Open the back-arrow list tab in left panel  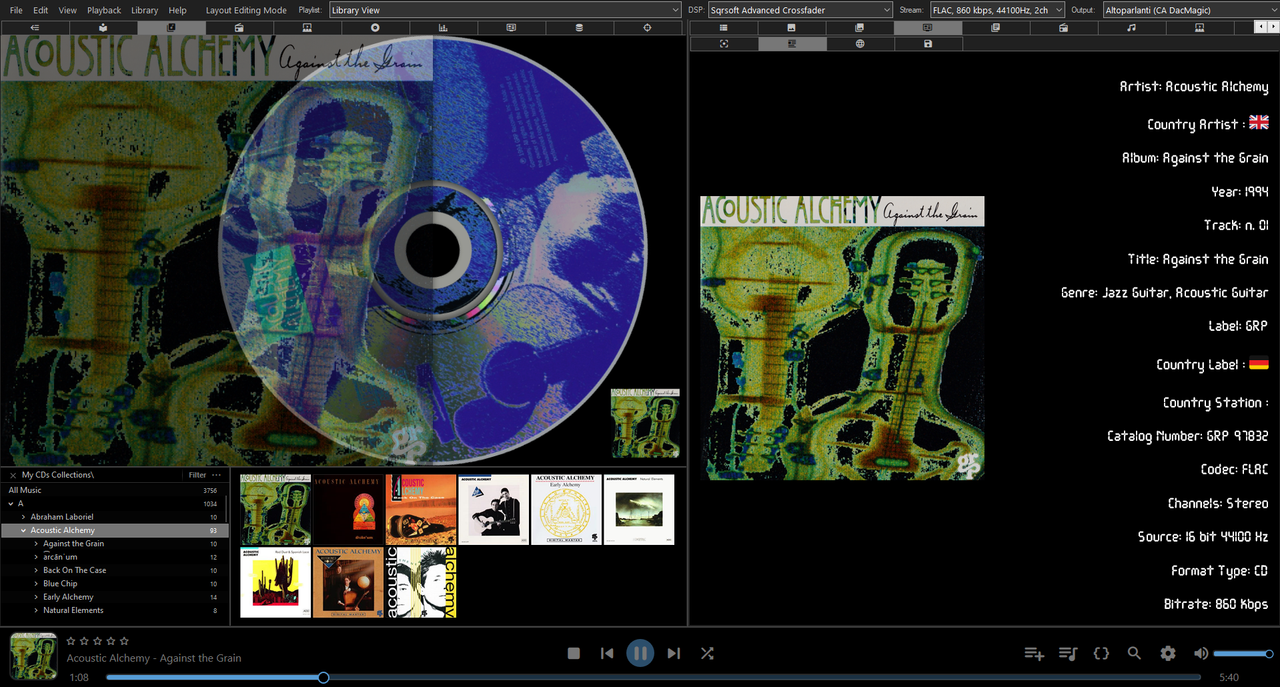(x=34, y=28)
